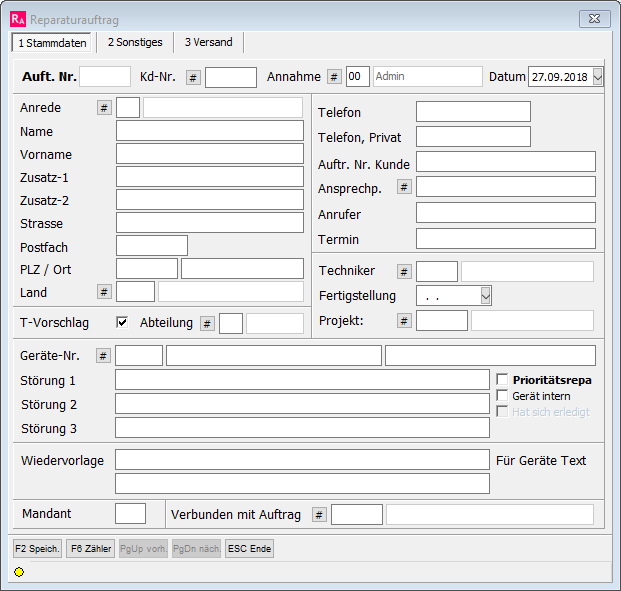The image size is (621, 591).
Task: Enable the Prioritätsrepa checkbox
Action: click(x=503, y=380)
